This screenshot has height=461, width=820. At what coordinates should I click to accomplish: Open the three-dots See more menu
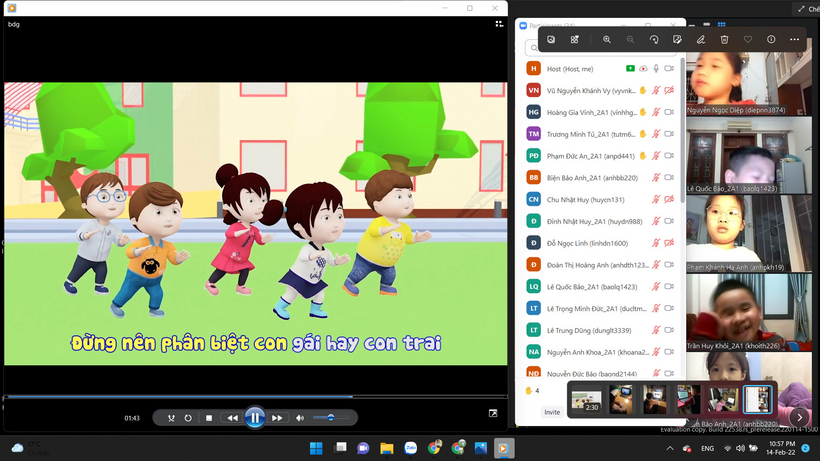795,40
